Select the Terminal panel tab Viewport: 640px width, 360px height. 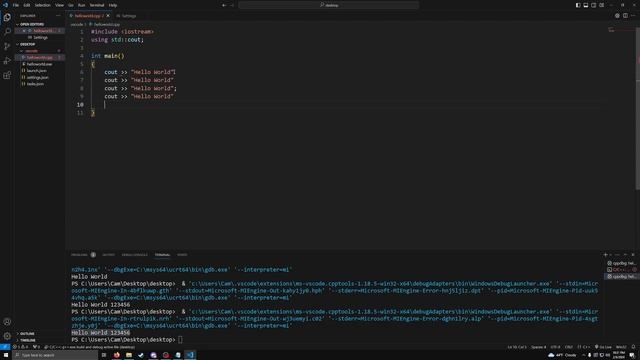[162, 255]
